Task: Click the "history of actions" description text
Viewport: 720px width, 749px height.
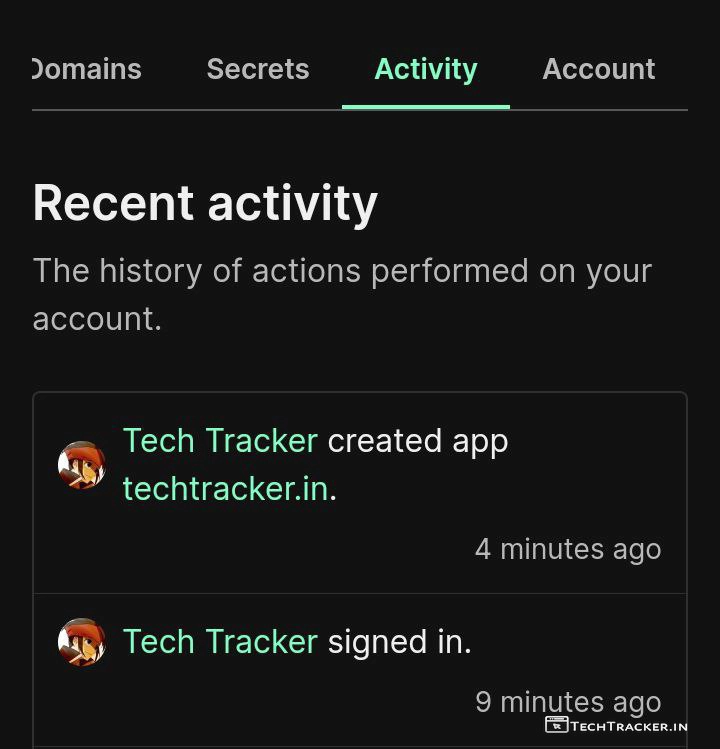Action: (x=342, y=271)
